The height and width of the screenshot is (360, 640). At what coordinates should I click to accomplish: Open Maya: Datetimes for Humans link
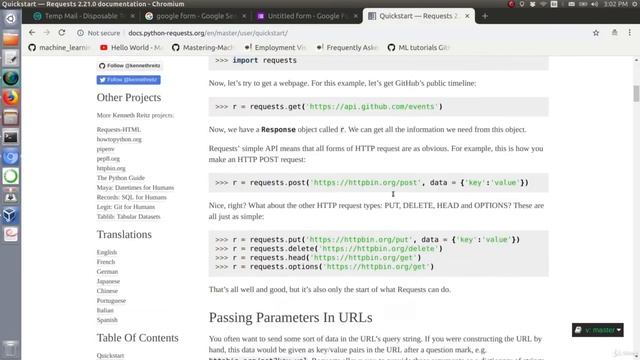pyautogui.click(x=135, y=188)
